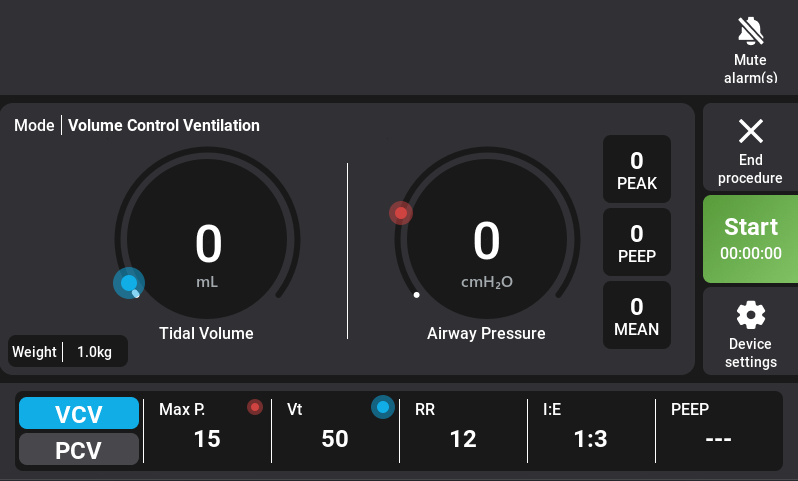Click the white dot on Airway Pressure gauge
This screenshot has width=798, height=481.
click(417, 295)
